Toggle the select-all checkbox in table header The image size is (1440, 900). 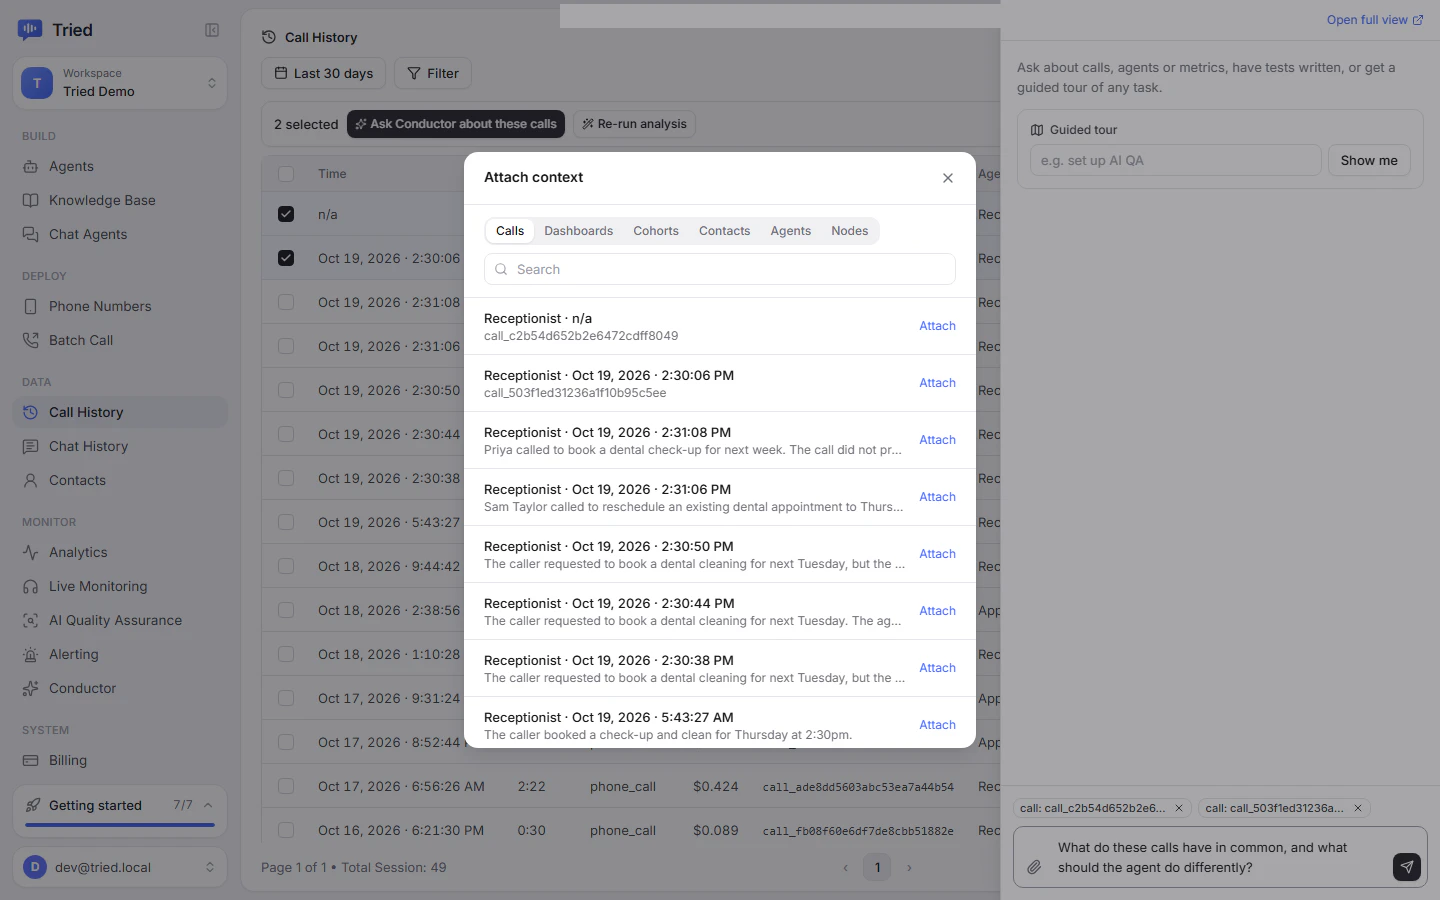pos(286,174)
